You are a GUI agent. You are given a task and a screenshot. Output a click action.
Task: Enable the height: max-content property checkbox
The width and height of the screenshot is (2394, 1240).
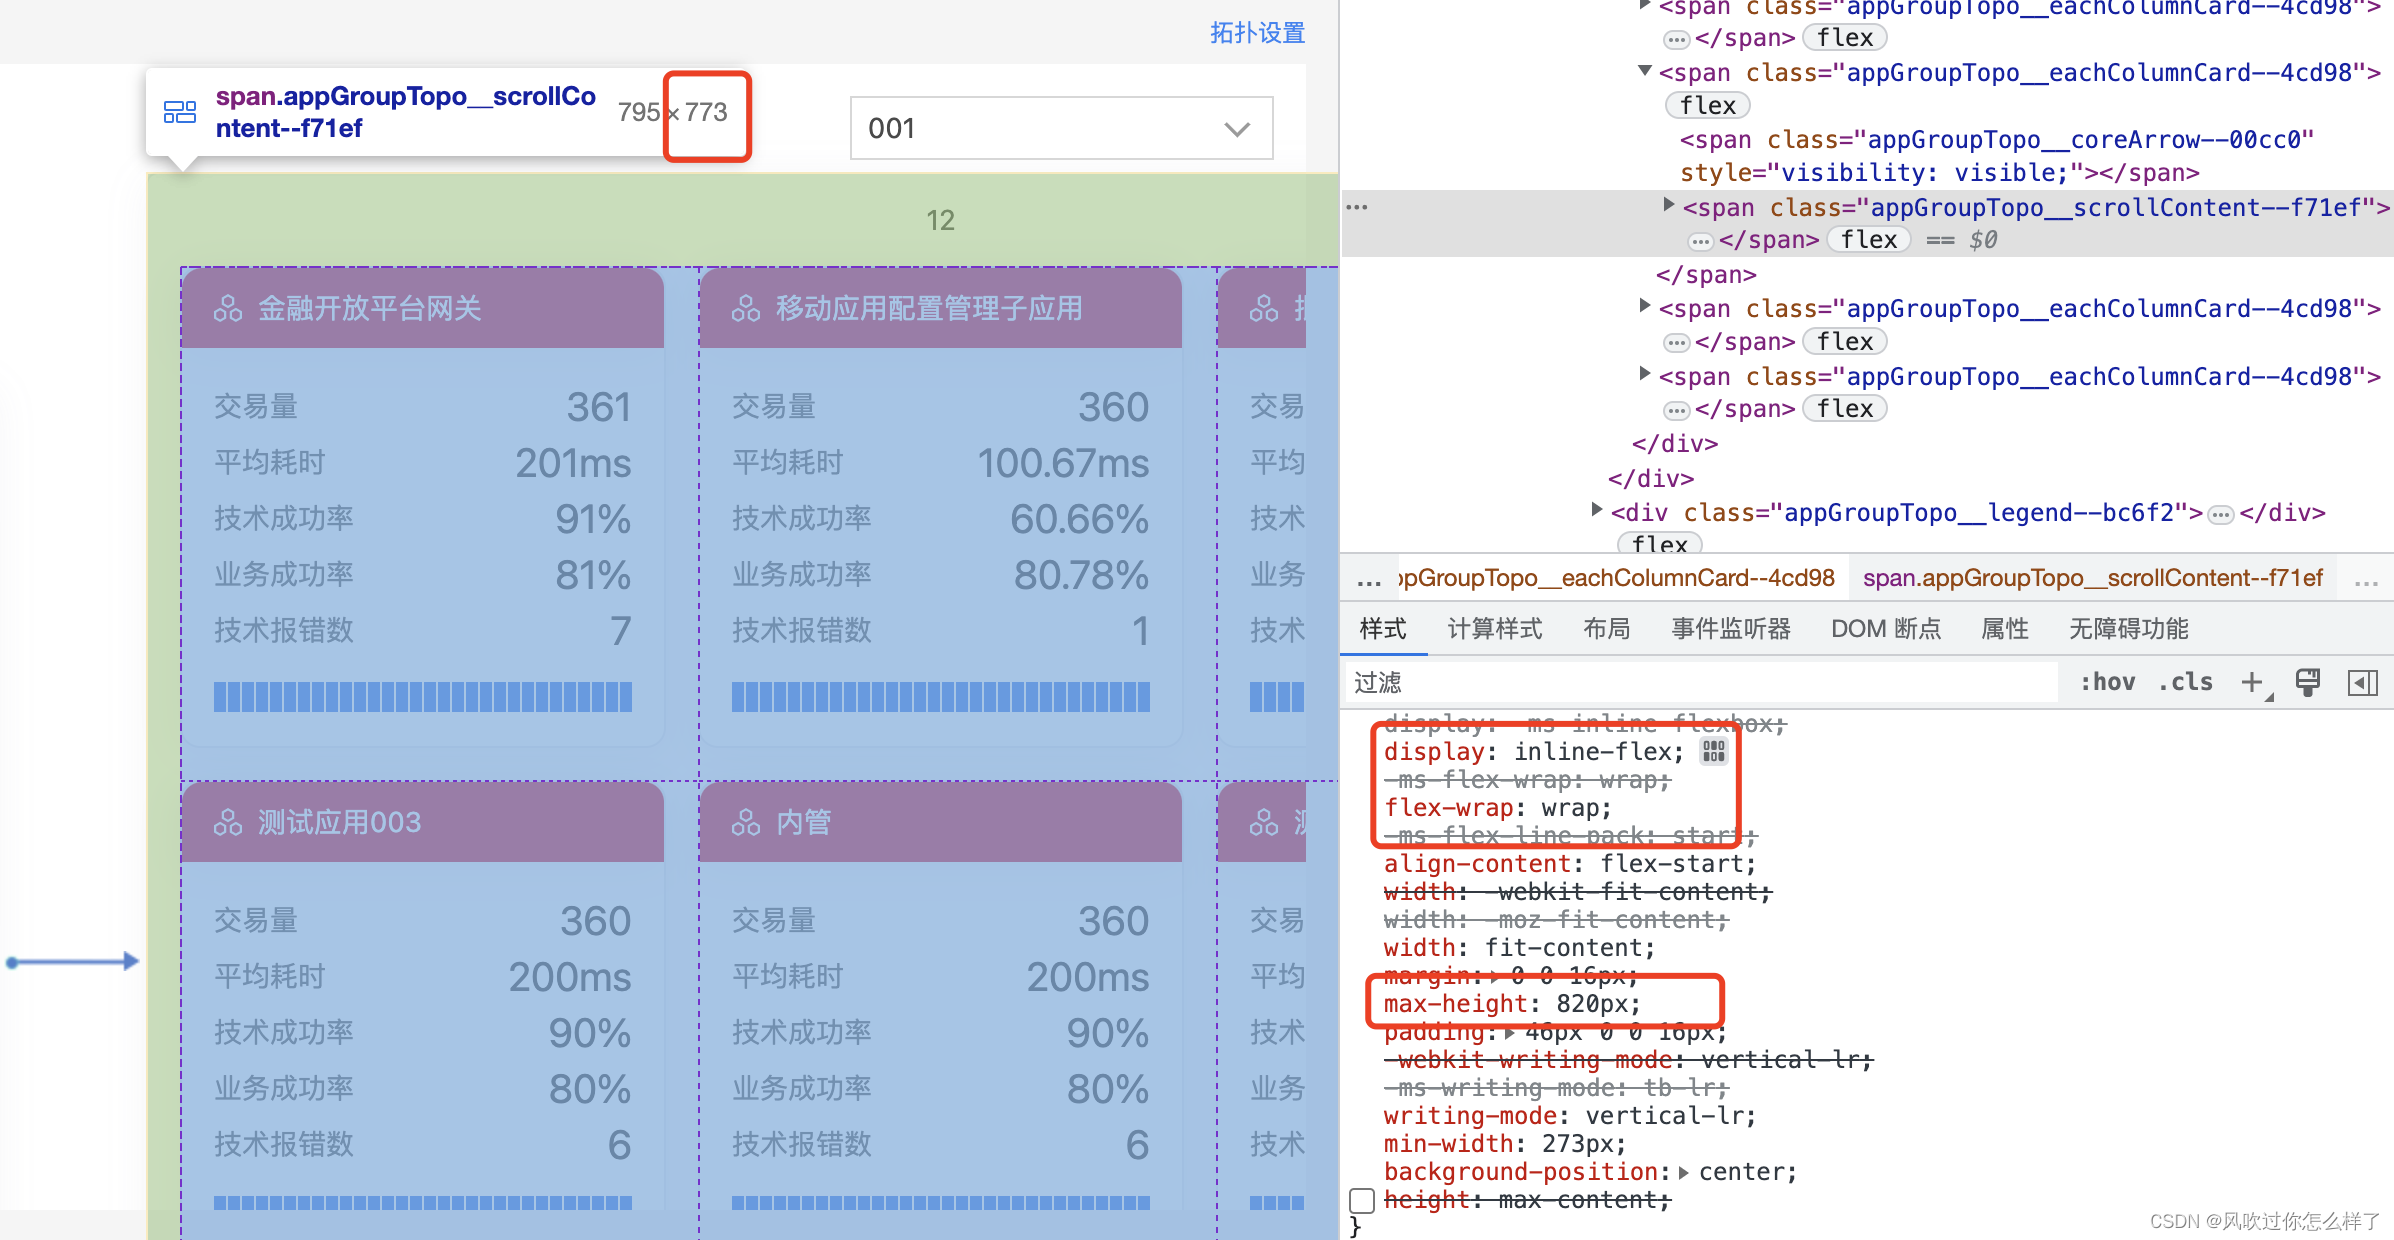point(1362,1200)
